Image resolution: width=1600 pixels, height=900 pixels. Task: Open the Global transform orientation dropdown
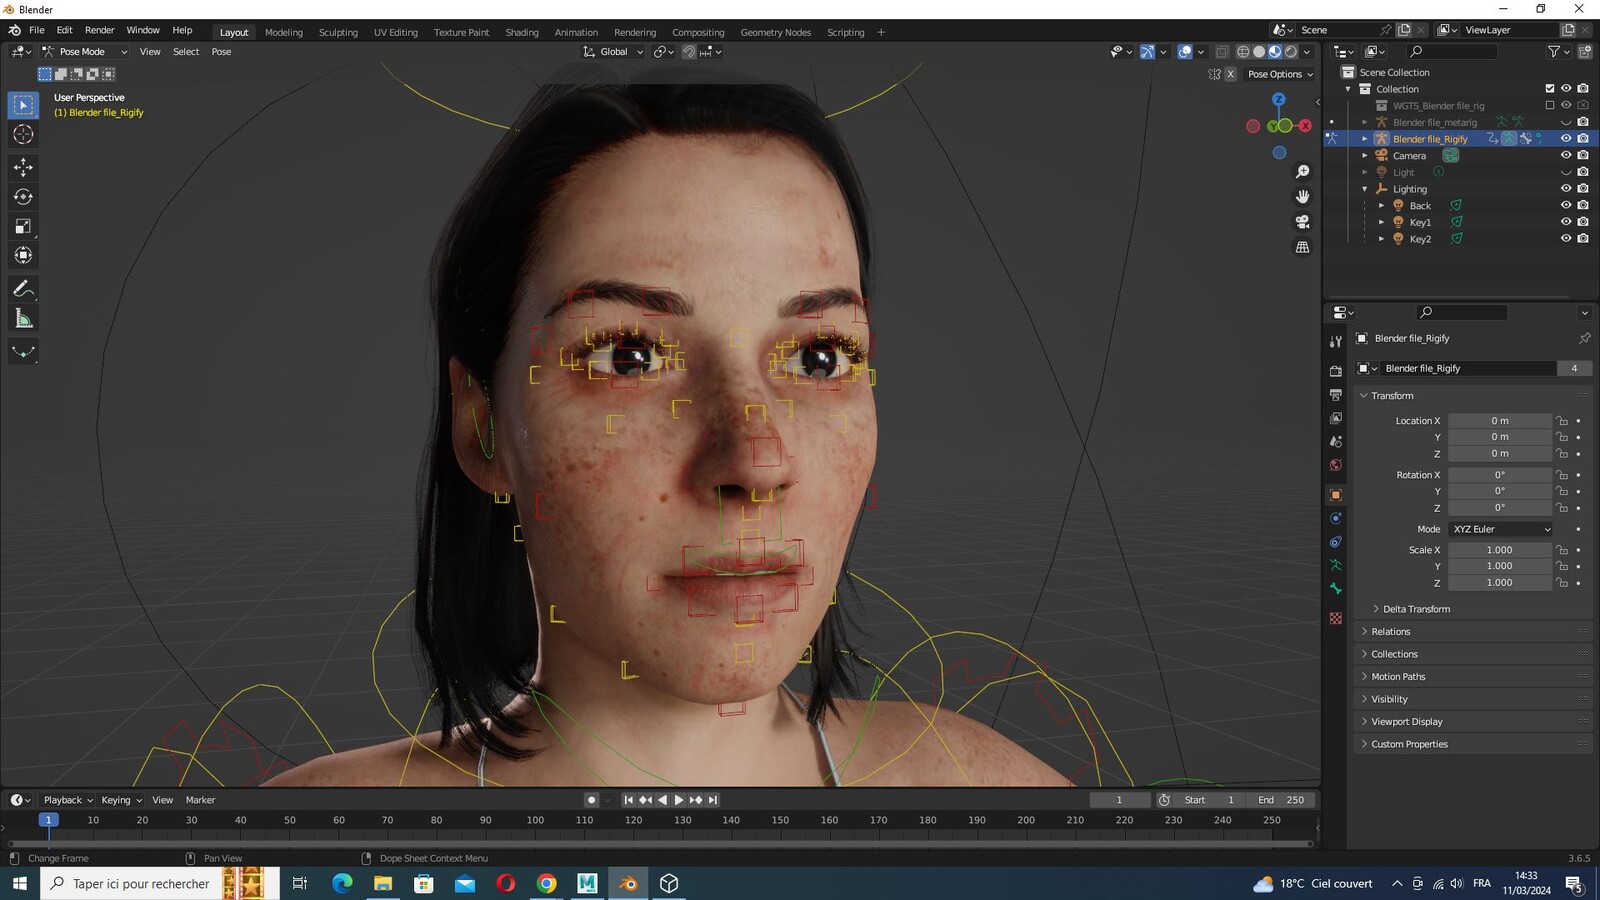click(x=614, y=52)
